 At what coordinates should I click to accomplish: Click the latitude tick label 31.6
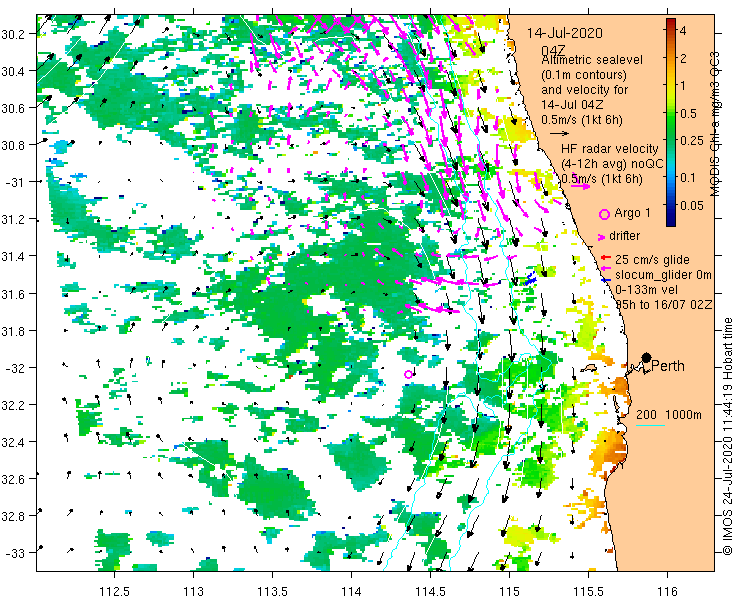click(13, 293)
